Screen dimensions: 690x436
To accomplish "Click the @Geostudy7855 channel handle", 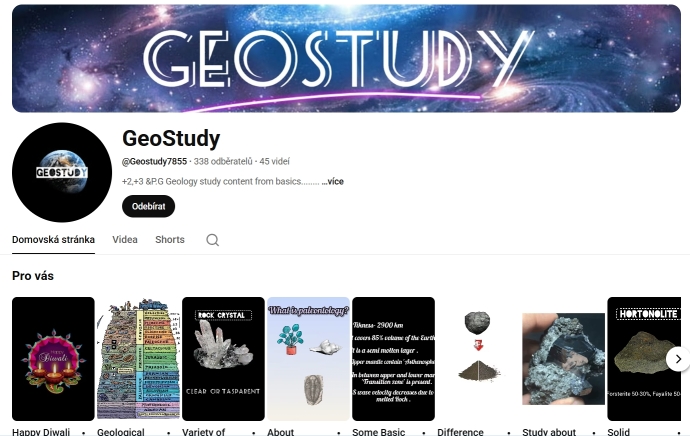I will point(154,161).
